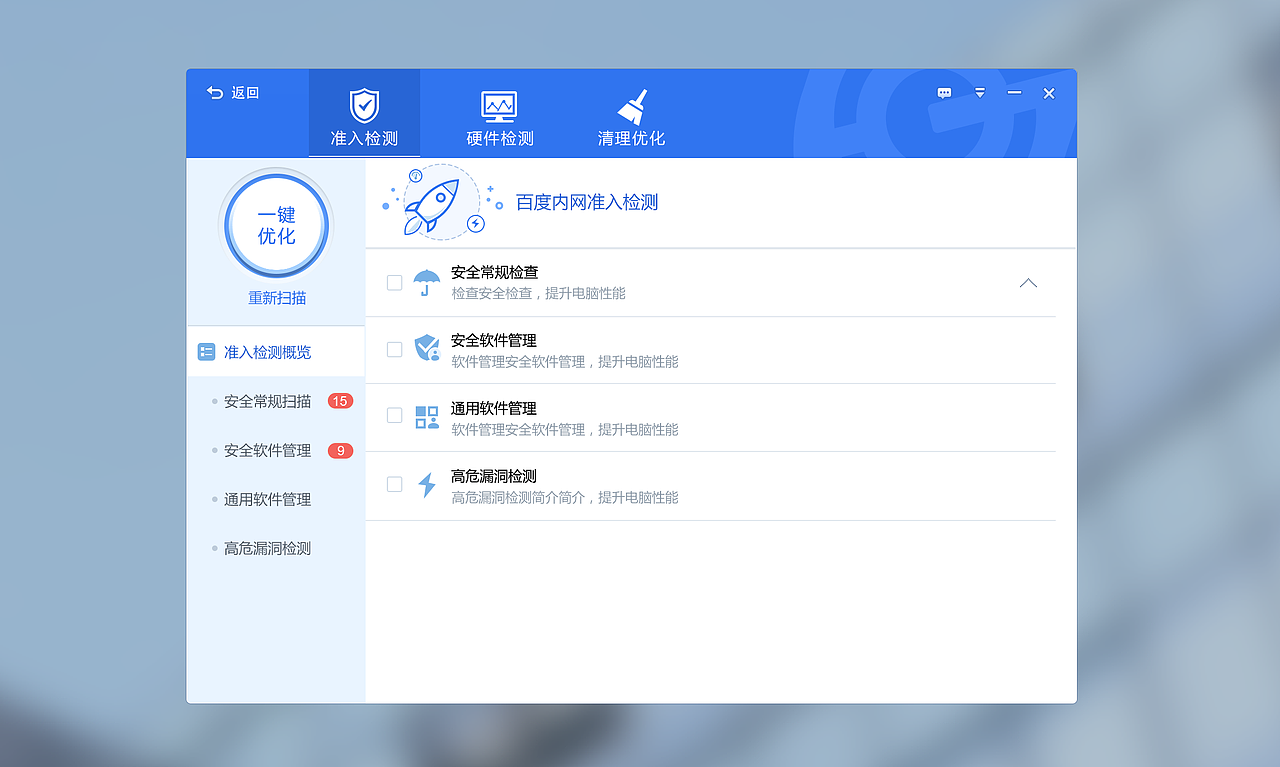Image resolution: width=1280 pixels, height=767 pixels.
Task: Click the 一键优化 round button
Action: [x=276, y=225]
